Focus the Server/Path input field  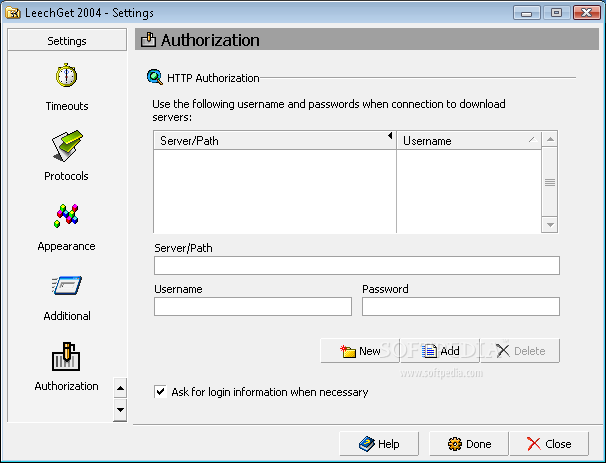(357, 266)
